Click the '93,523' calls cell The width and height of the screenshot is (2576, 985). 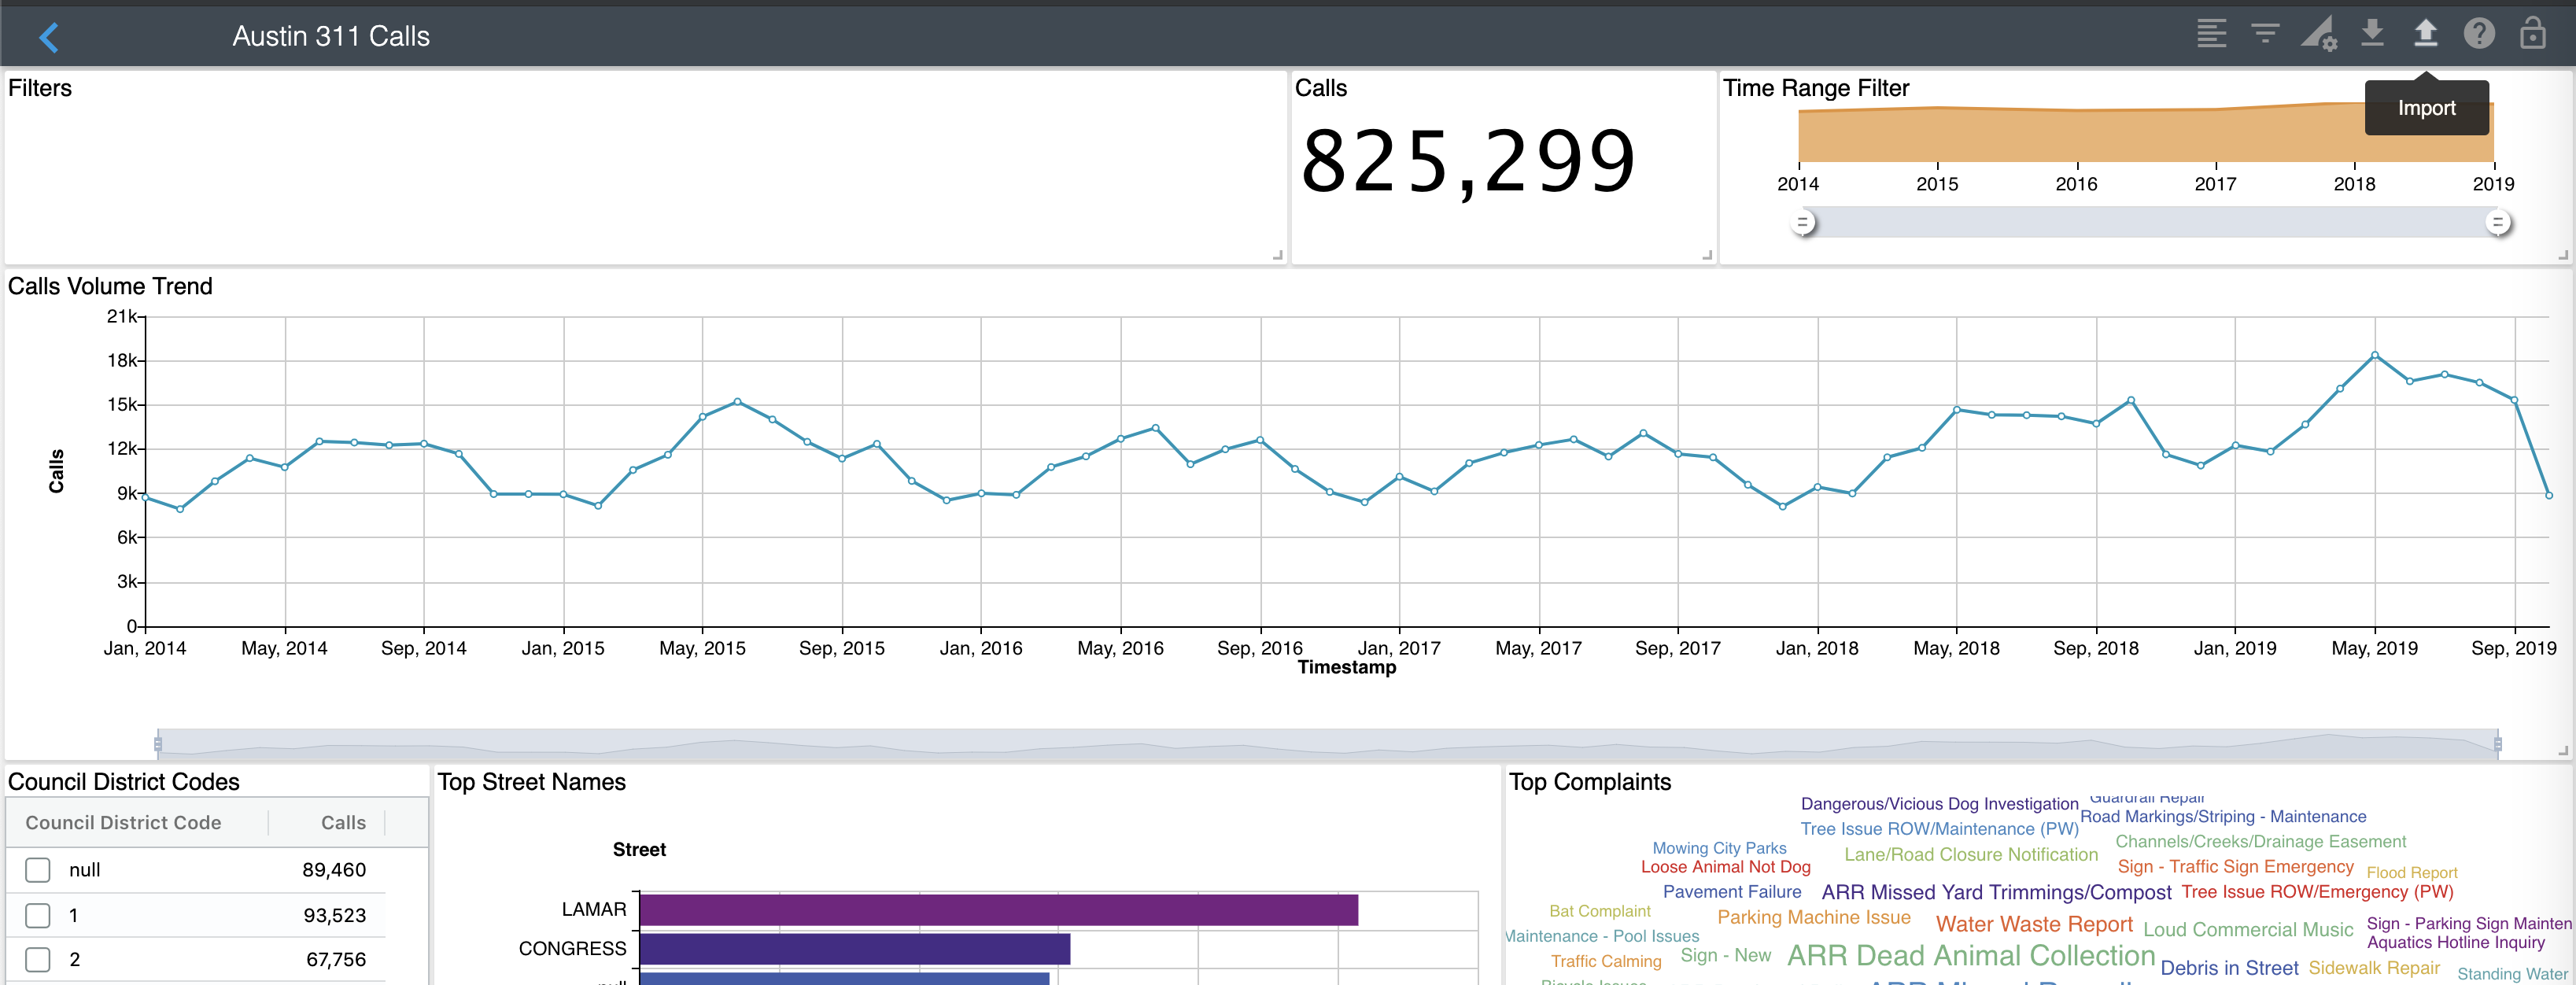(x=334, y=915)
